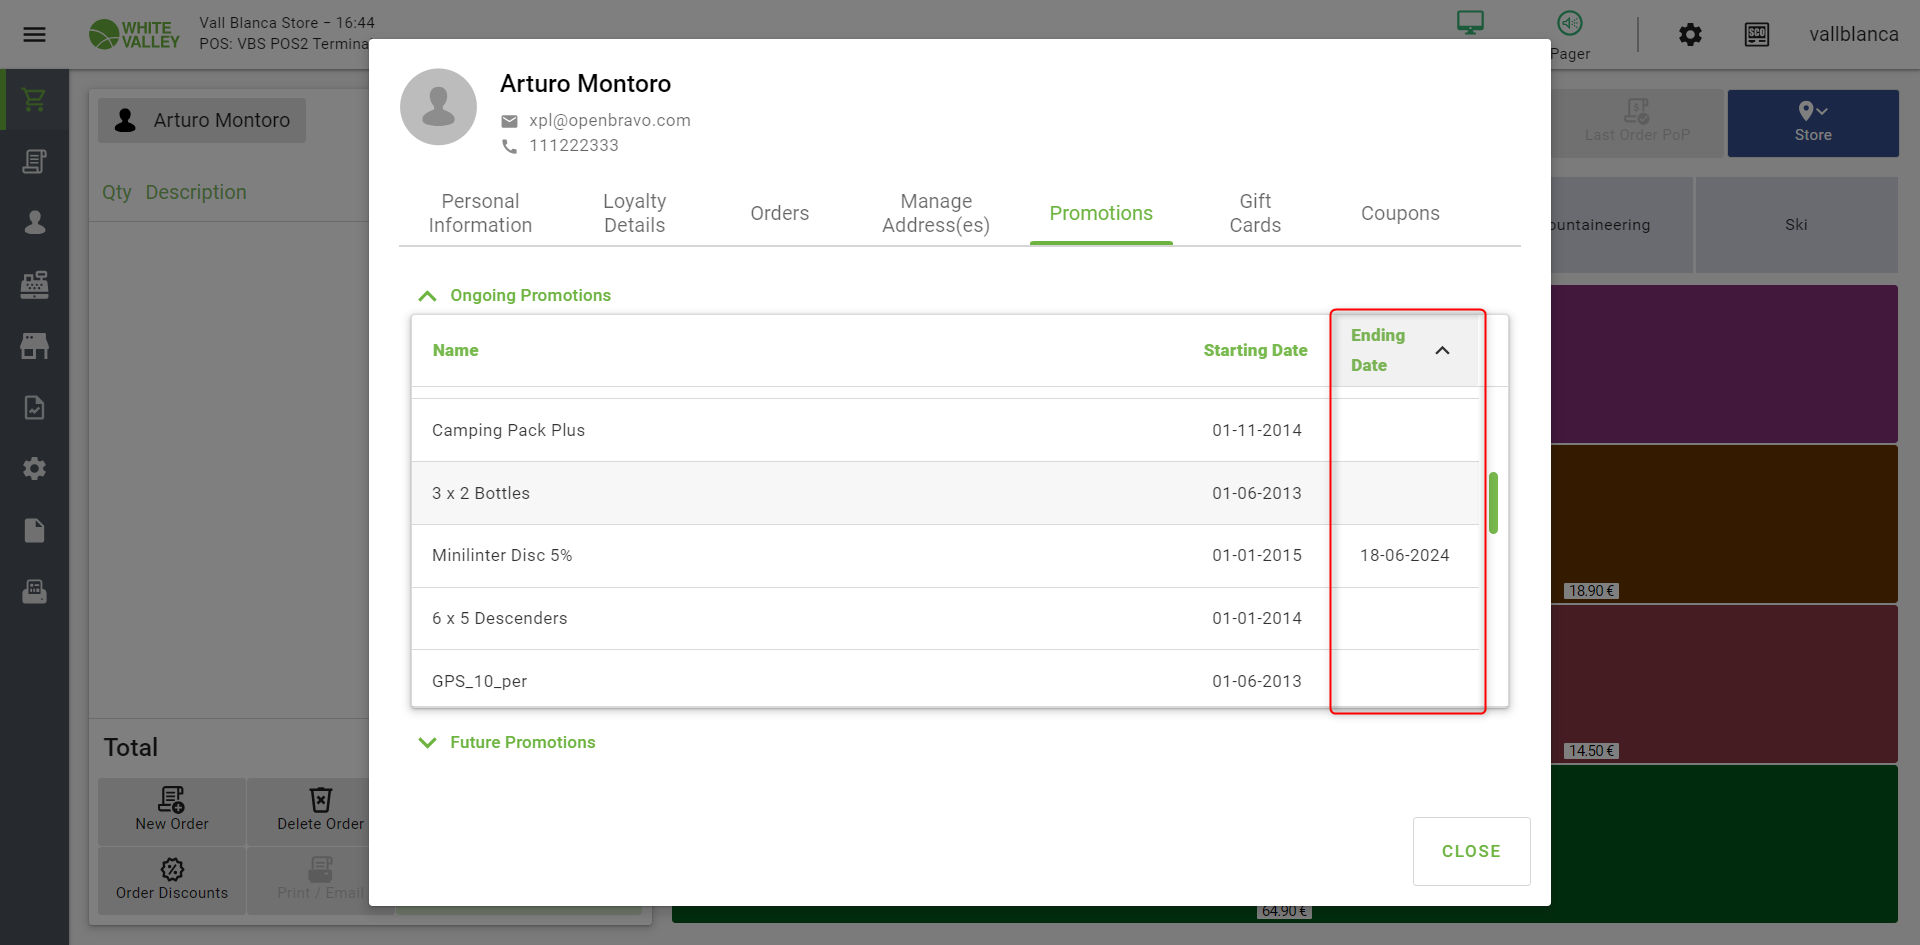Switch to the Loyalty Details tab
1920x945 pixels.
point(634,213)
